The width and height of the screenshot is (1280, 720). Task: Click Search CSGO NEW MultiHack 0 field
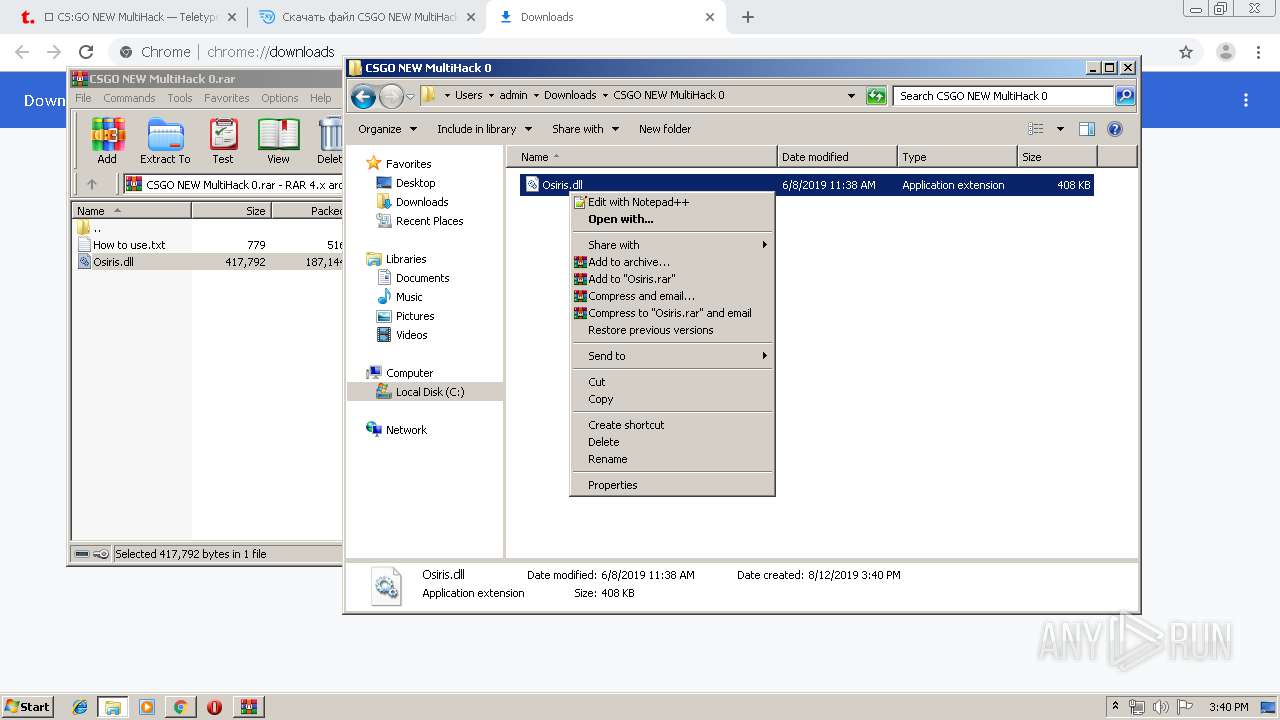pos(1003,96)
